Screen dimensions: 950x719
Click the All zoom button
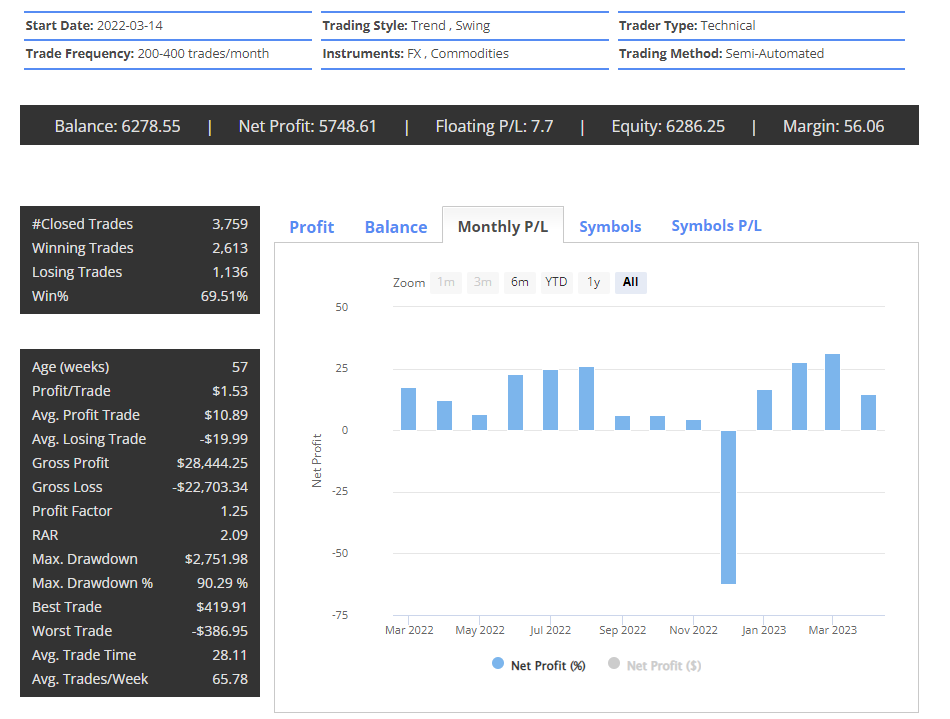[x=630, y=282]
